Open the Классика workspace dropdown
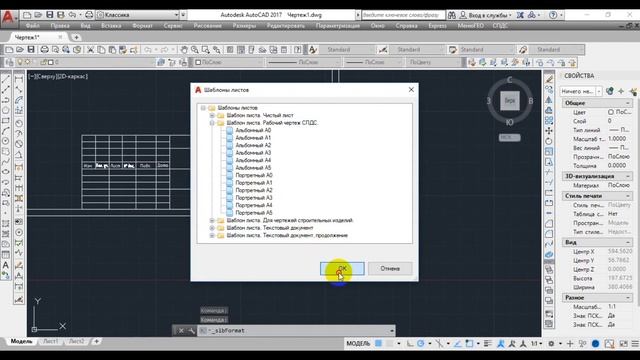This screenshot has width=640, height=360. coord(138,15)
